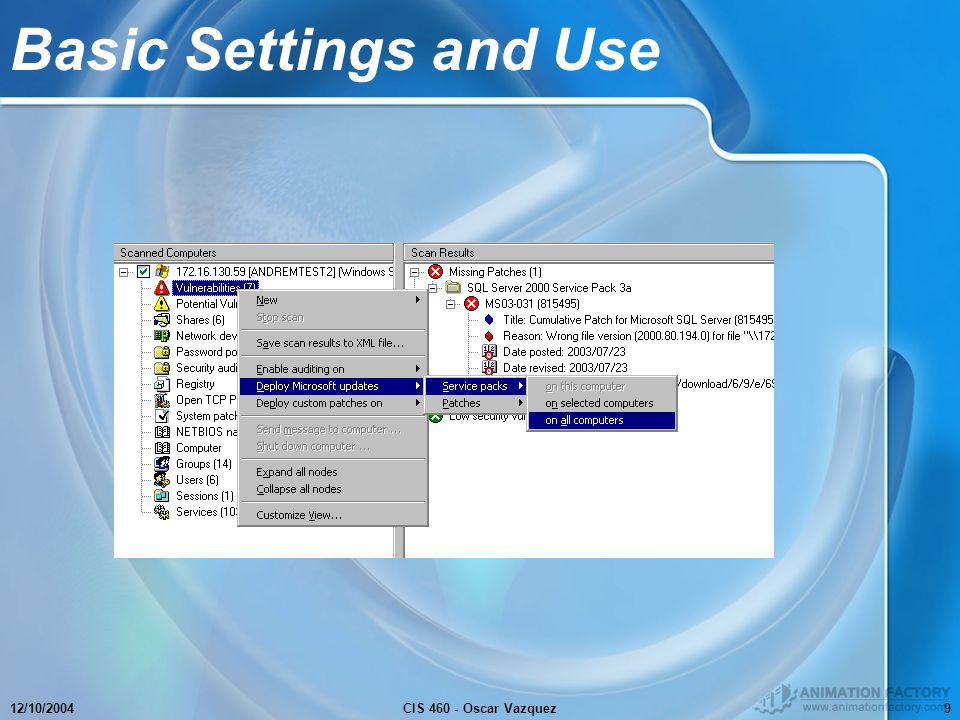
Task: Select Registry tree item
Action: [x=195, y=384]
